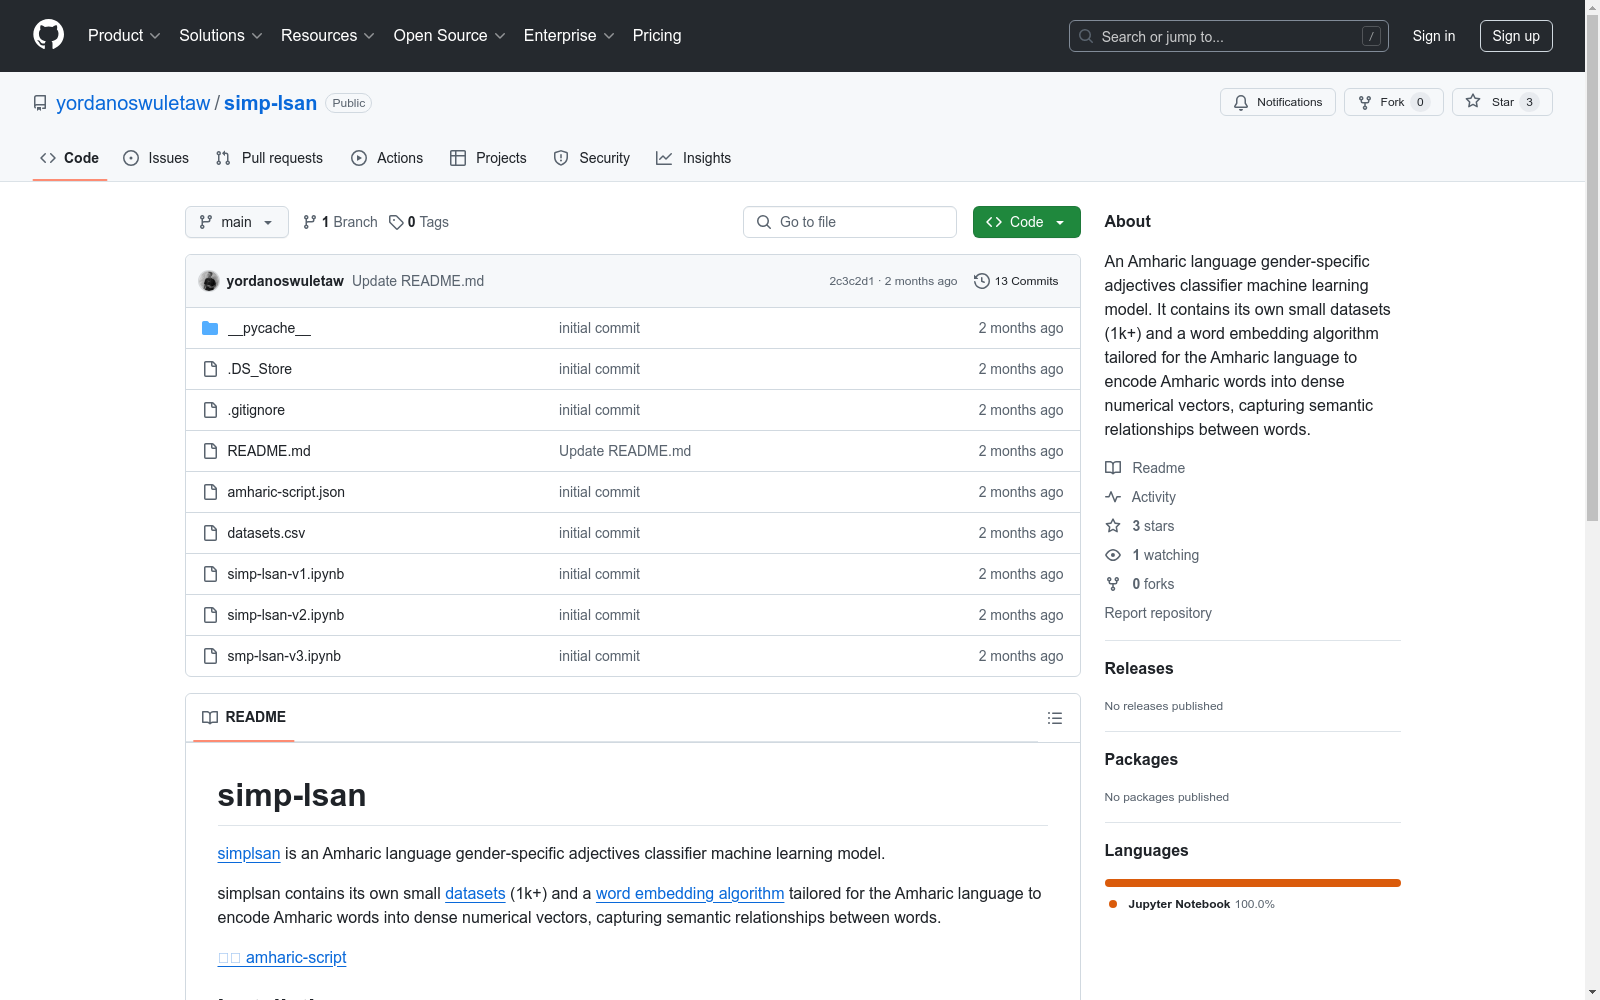Open the Insights tab

coord(694,158)
